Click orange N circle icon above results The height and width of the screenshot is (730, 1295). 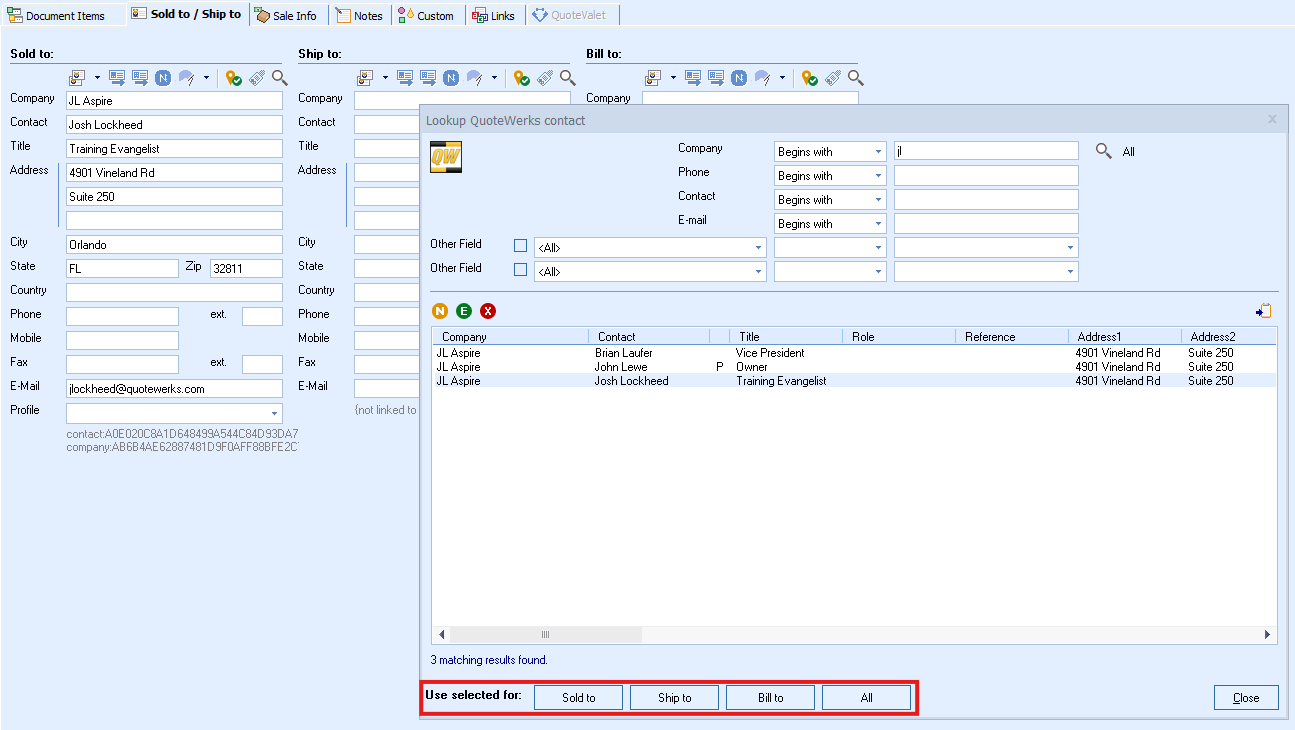tap(440, 311)
